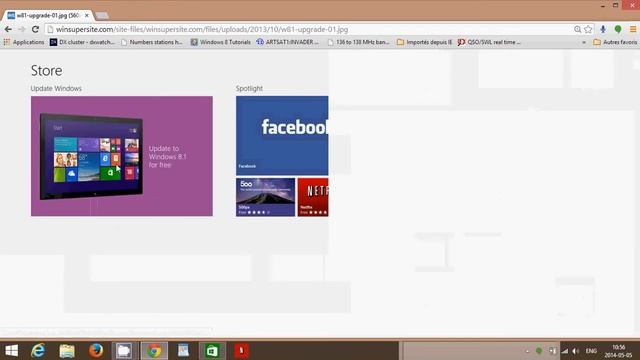Open the Autres favoris folder

[615, 42]
